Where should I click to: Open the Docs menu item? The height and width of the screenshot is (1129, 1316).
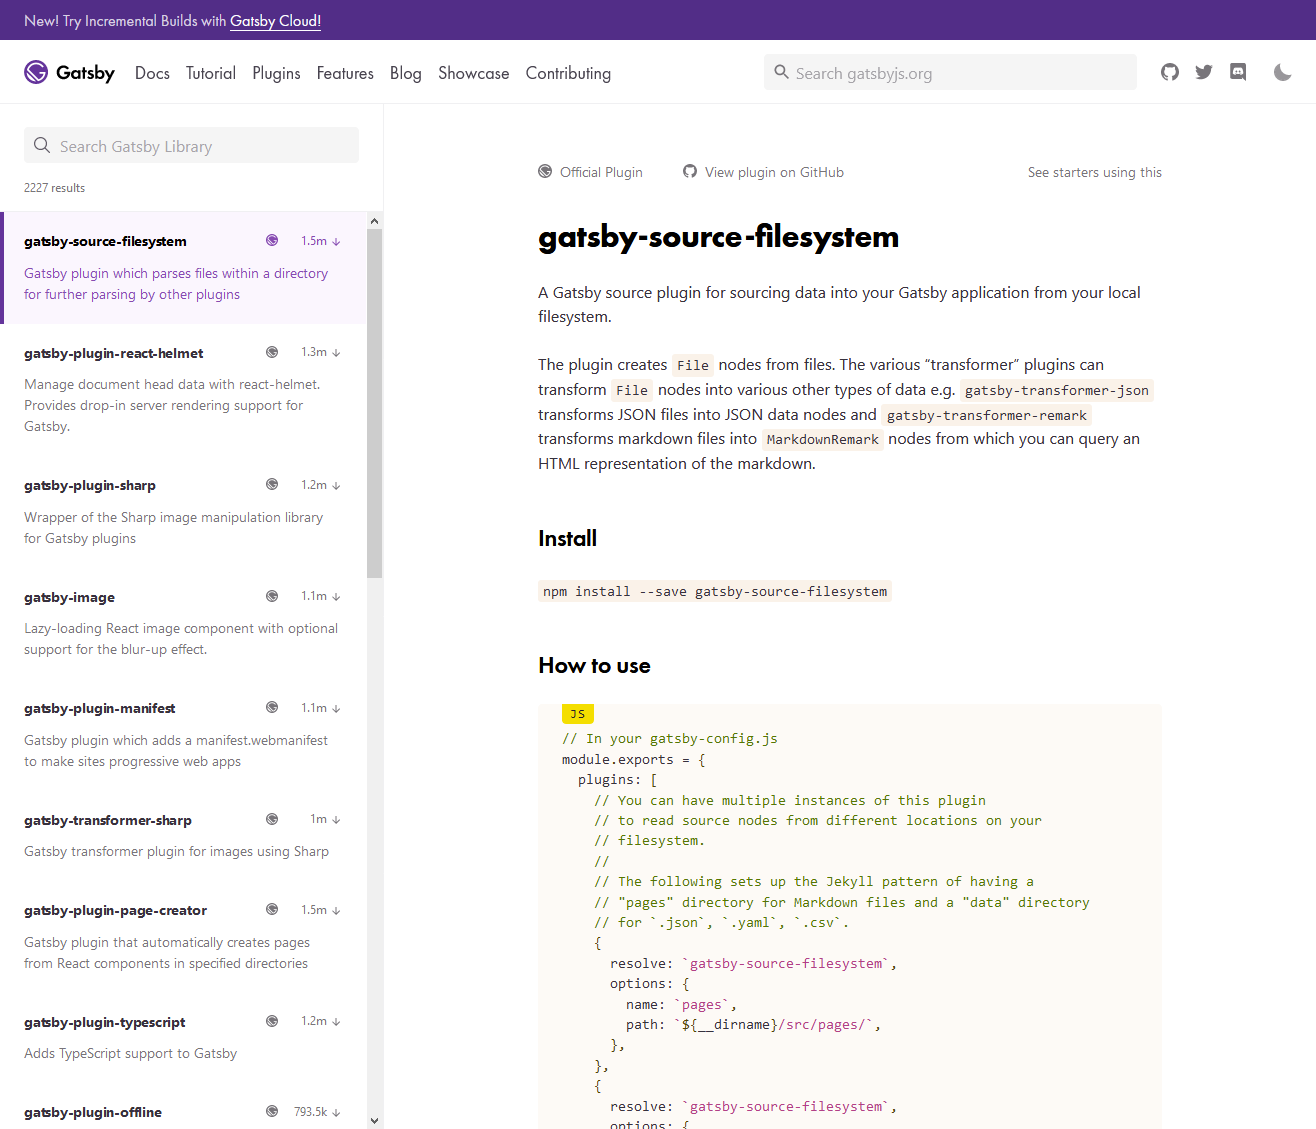[152, 73]
